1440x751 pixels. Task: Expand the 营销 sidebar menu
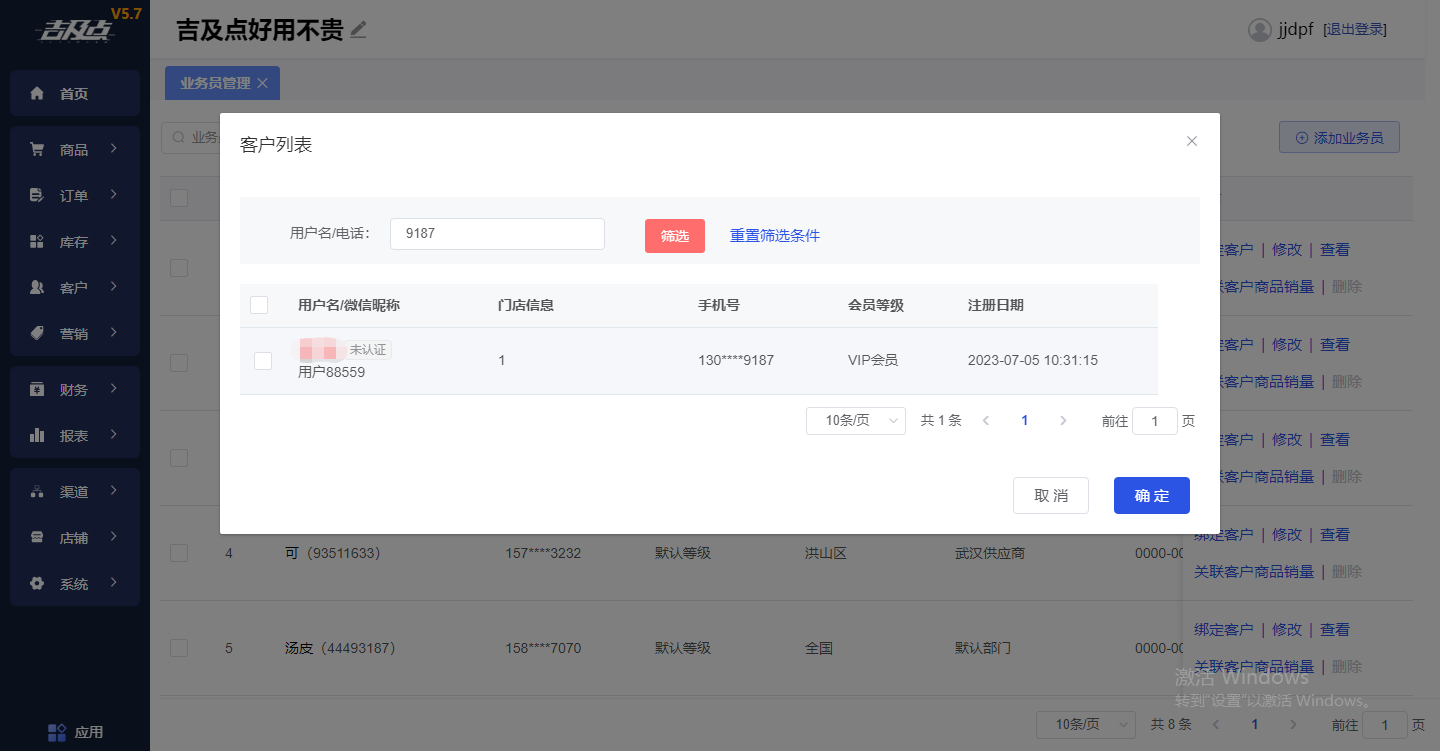(75, 333)
